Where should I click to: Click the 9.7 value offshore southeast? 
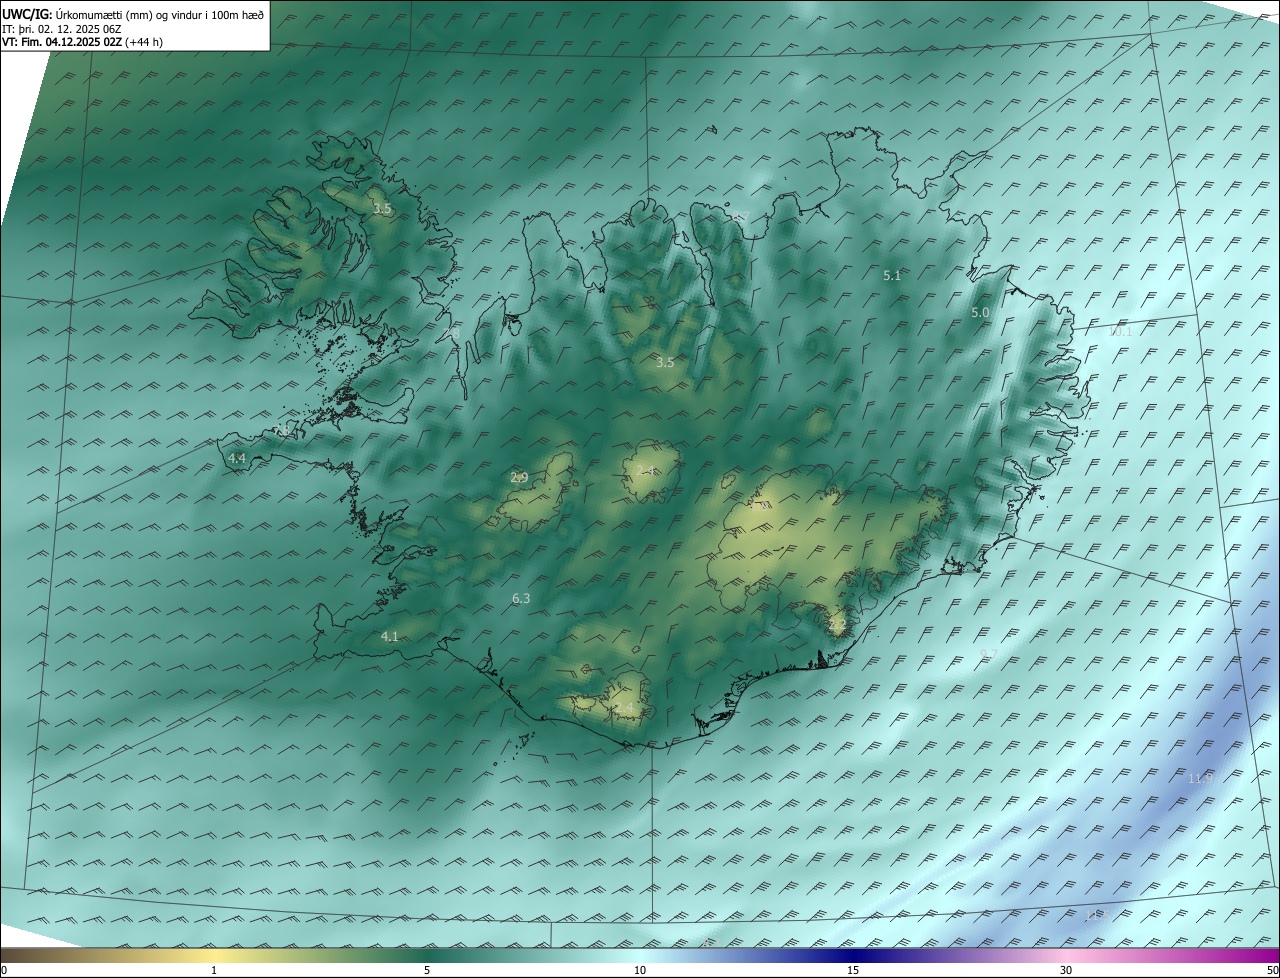pyautogui.click(x=988, y=654)
